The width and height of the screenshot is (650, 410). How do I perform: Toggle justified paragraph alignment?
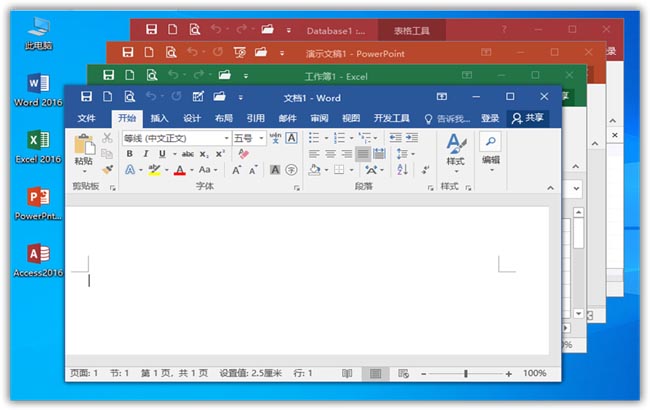(x=363, y=154)
